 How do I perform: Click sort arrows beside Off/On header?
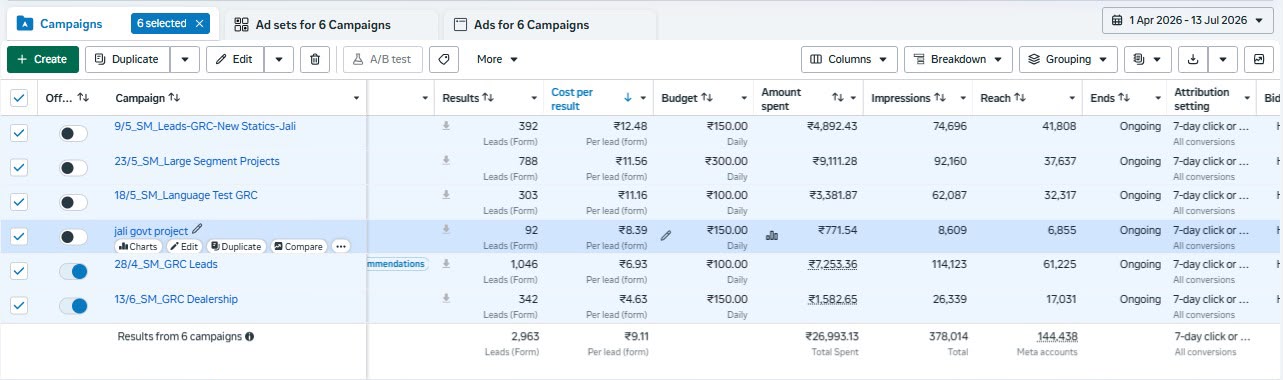coord(83,98)
